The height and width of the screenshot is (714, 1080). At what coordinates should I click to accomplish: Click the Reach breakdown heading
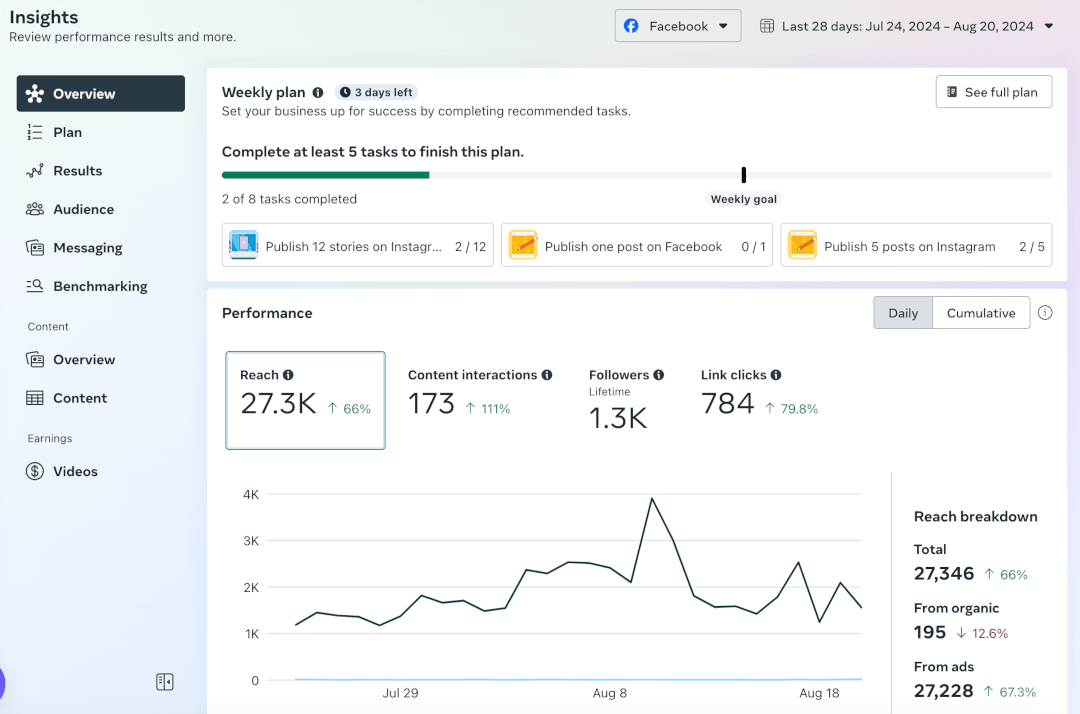(x=975, y=516)
